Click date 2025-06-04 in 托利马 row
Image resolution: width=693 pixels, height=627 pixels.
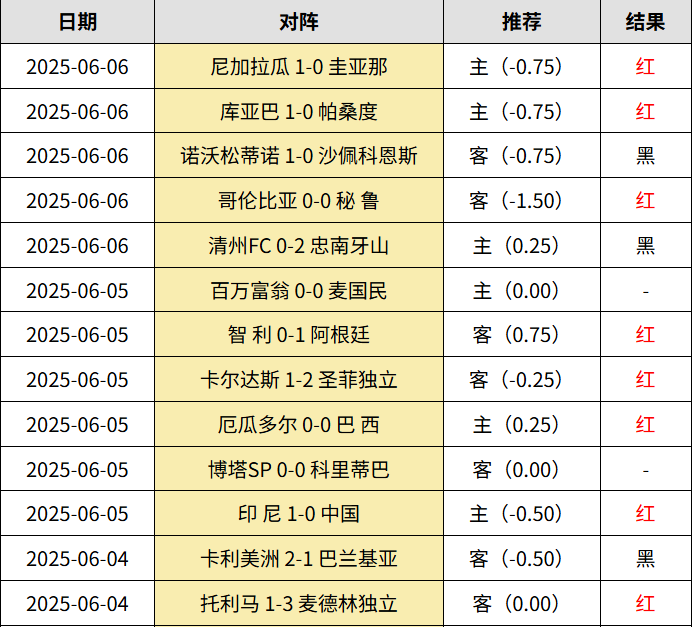click(x=77, y=604)
